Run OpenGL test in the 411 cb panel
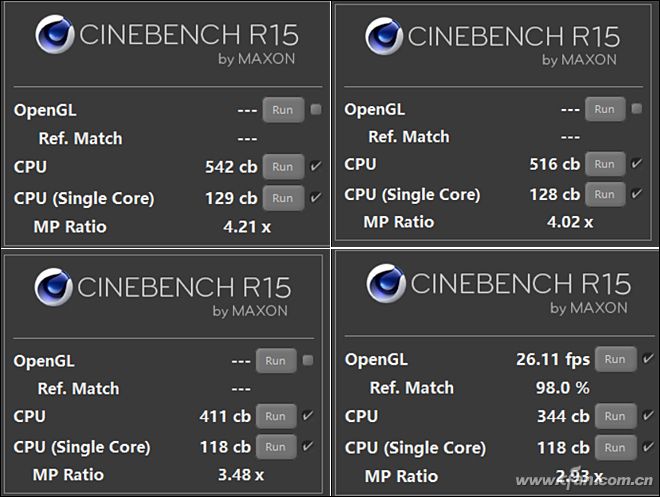This screenshot has width=660, height=497. tap(276, 361)
